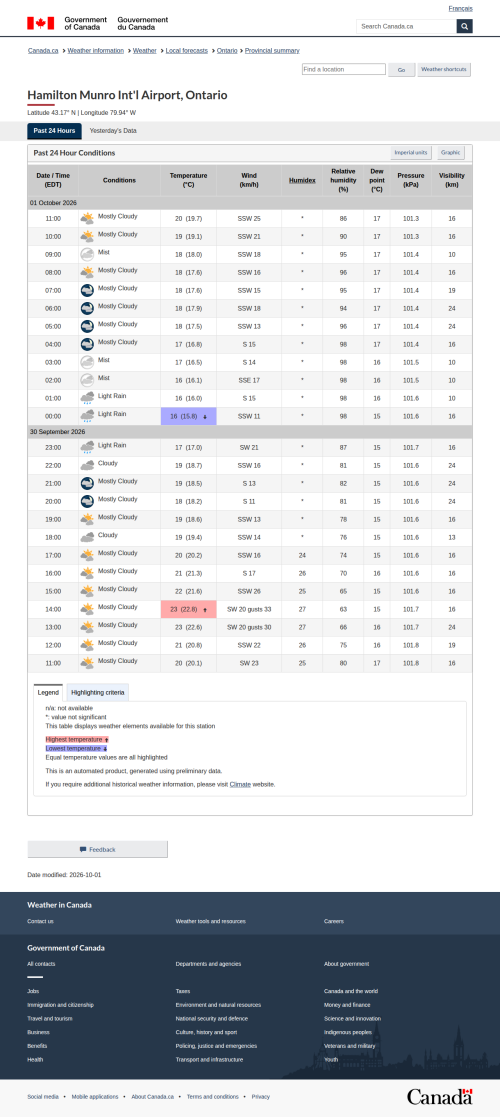
Task: Open Careers footer link
Action: 333,921
